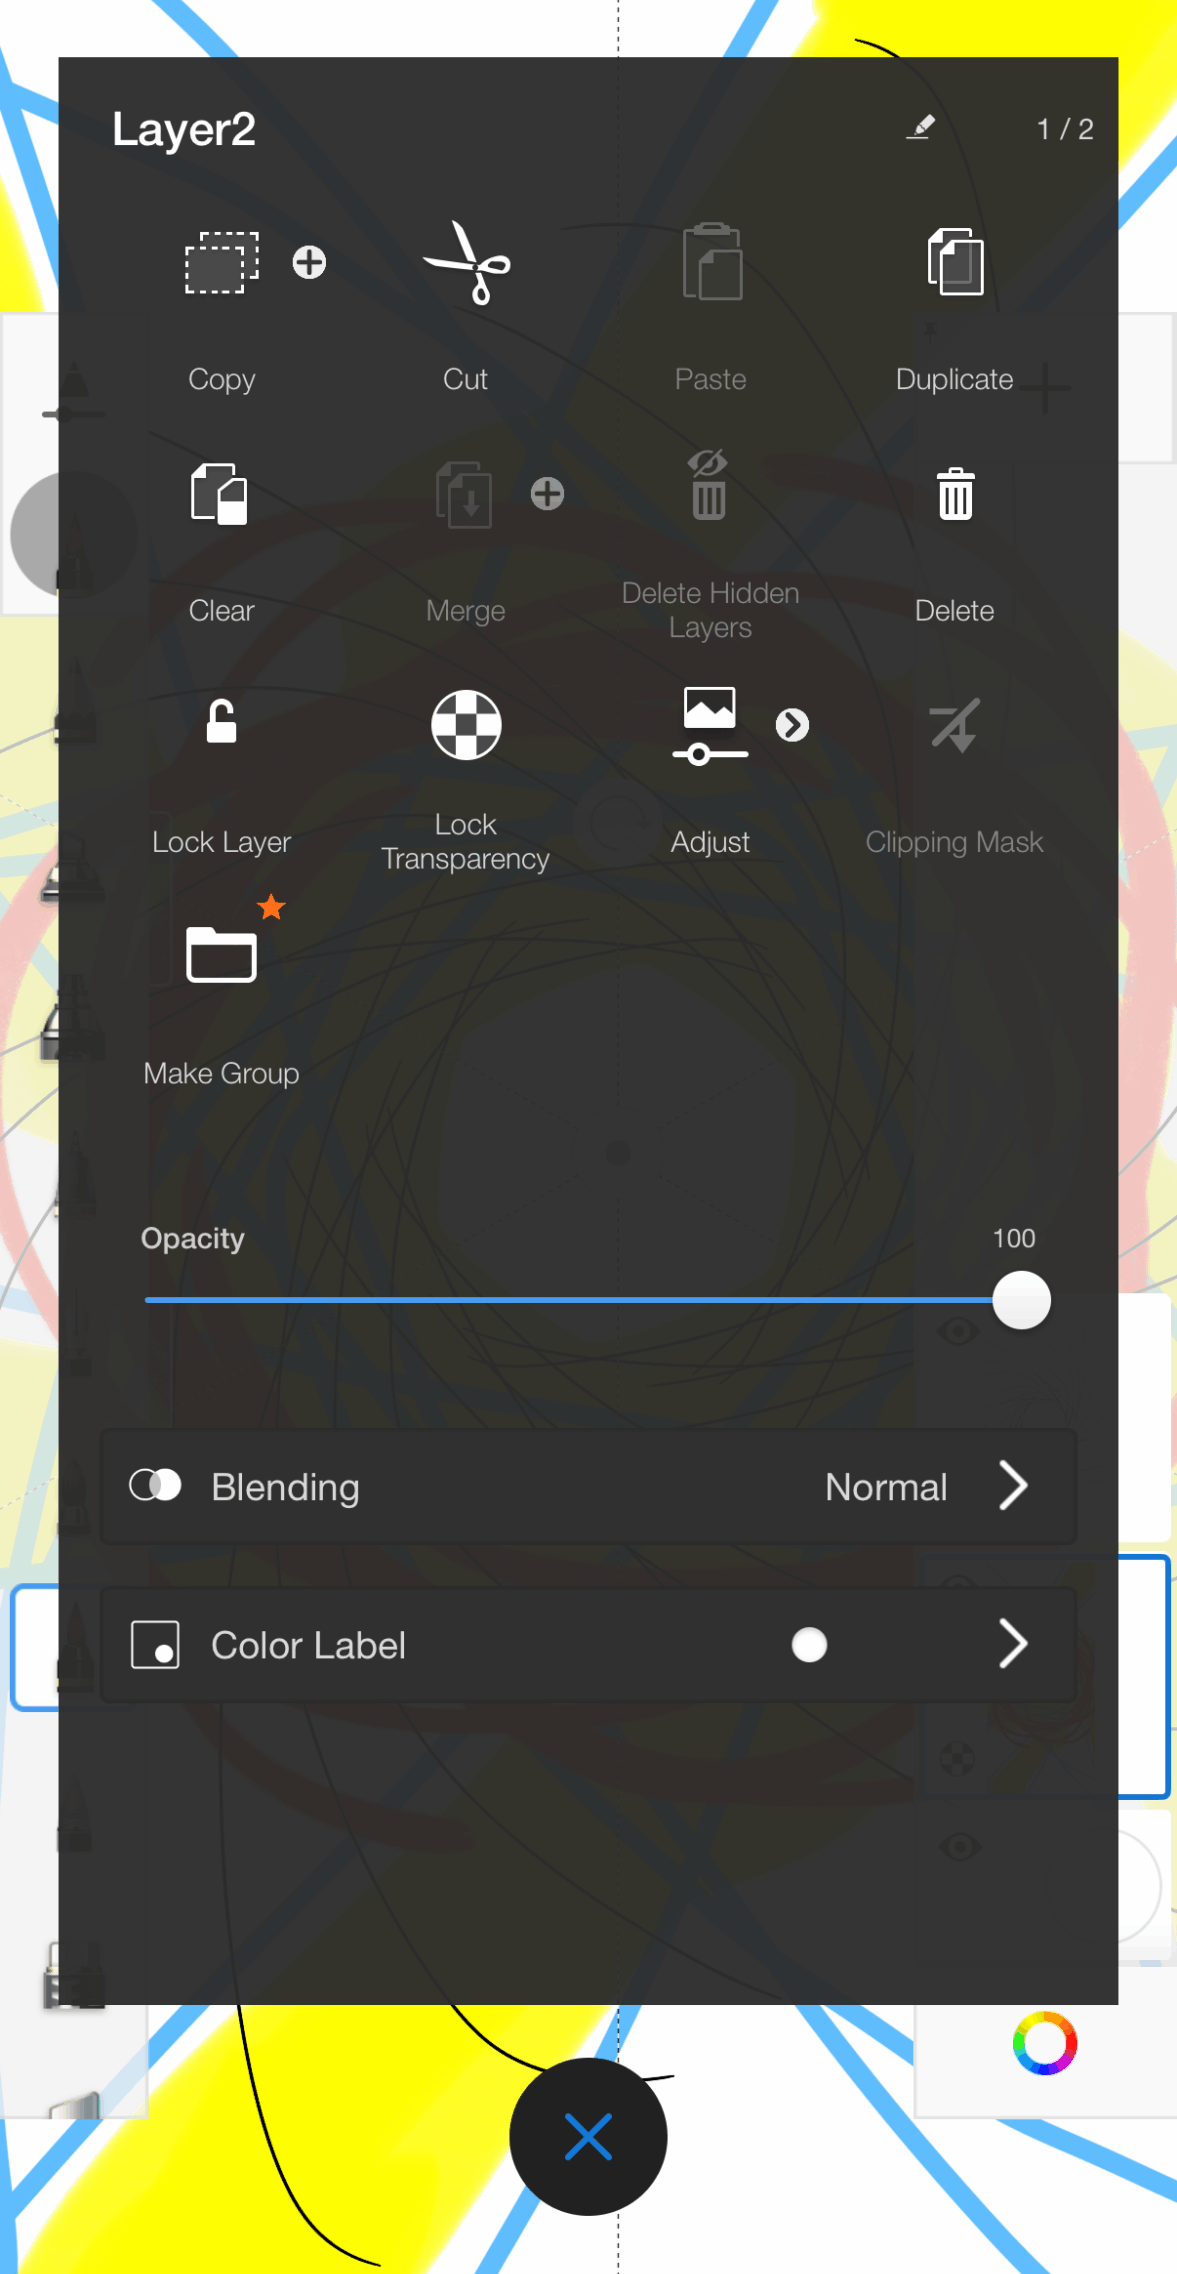This screenshot has width=1177, height=2274.
Task: Delete the layer using the trash icon
Action: [x=955, y=494]
